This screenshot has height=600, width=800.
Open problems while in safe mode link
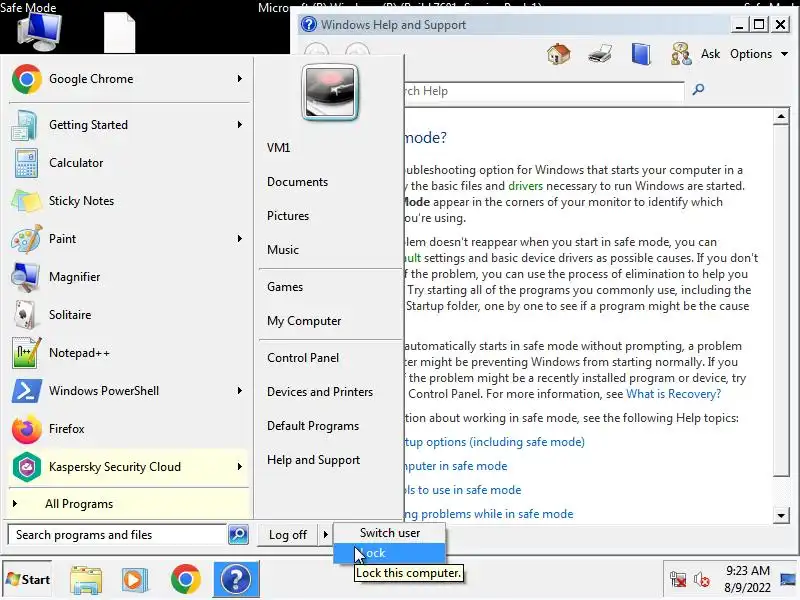489,514
